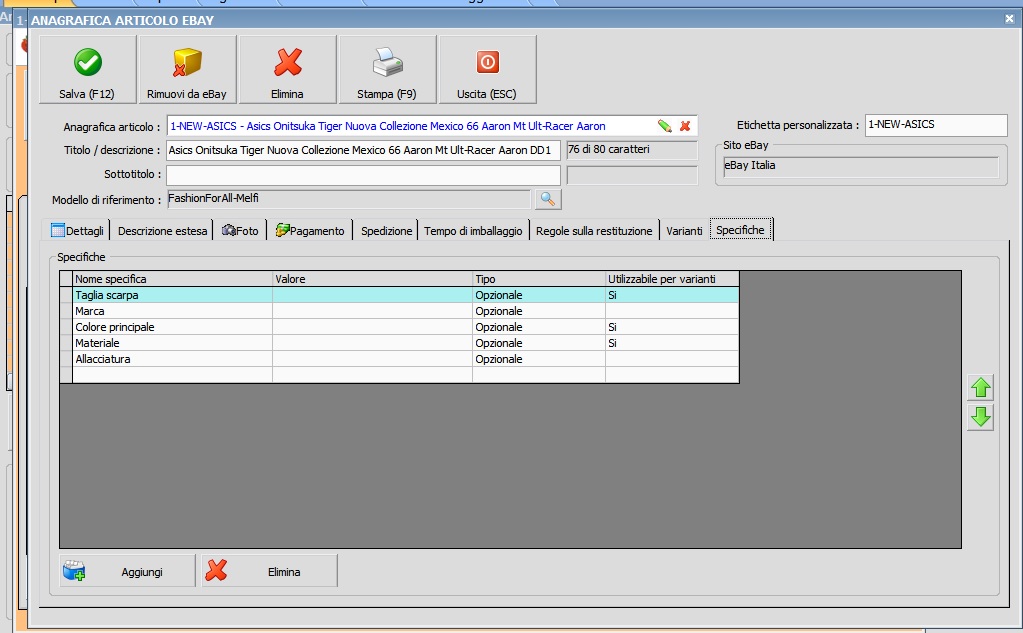Switch to the Dettagli tab
This screenshot has width=1023, height=633.
pyautogui.click(x=76, y=230)
